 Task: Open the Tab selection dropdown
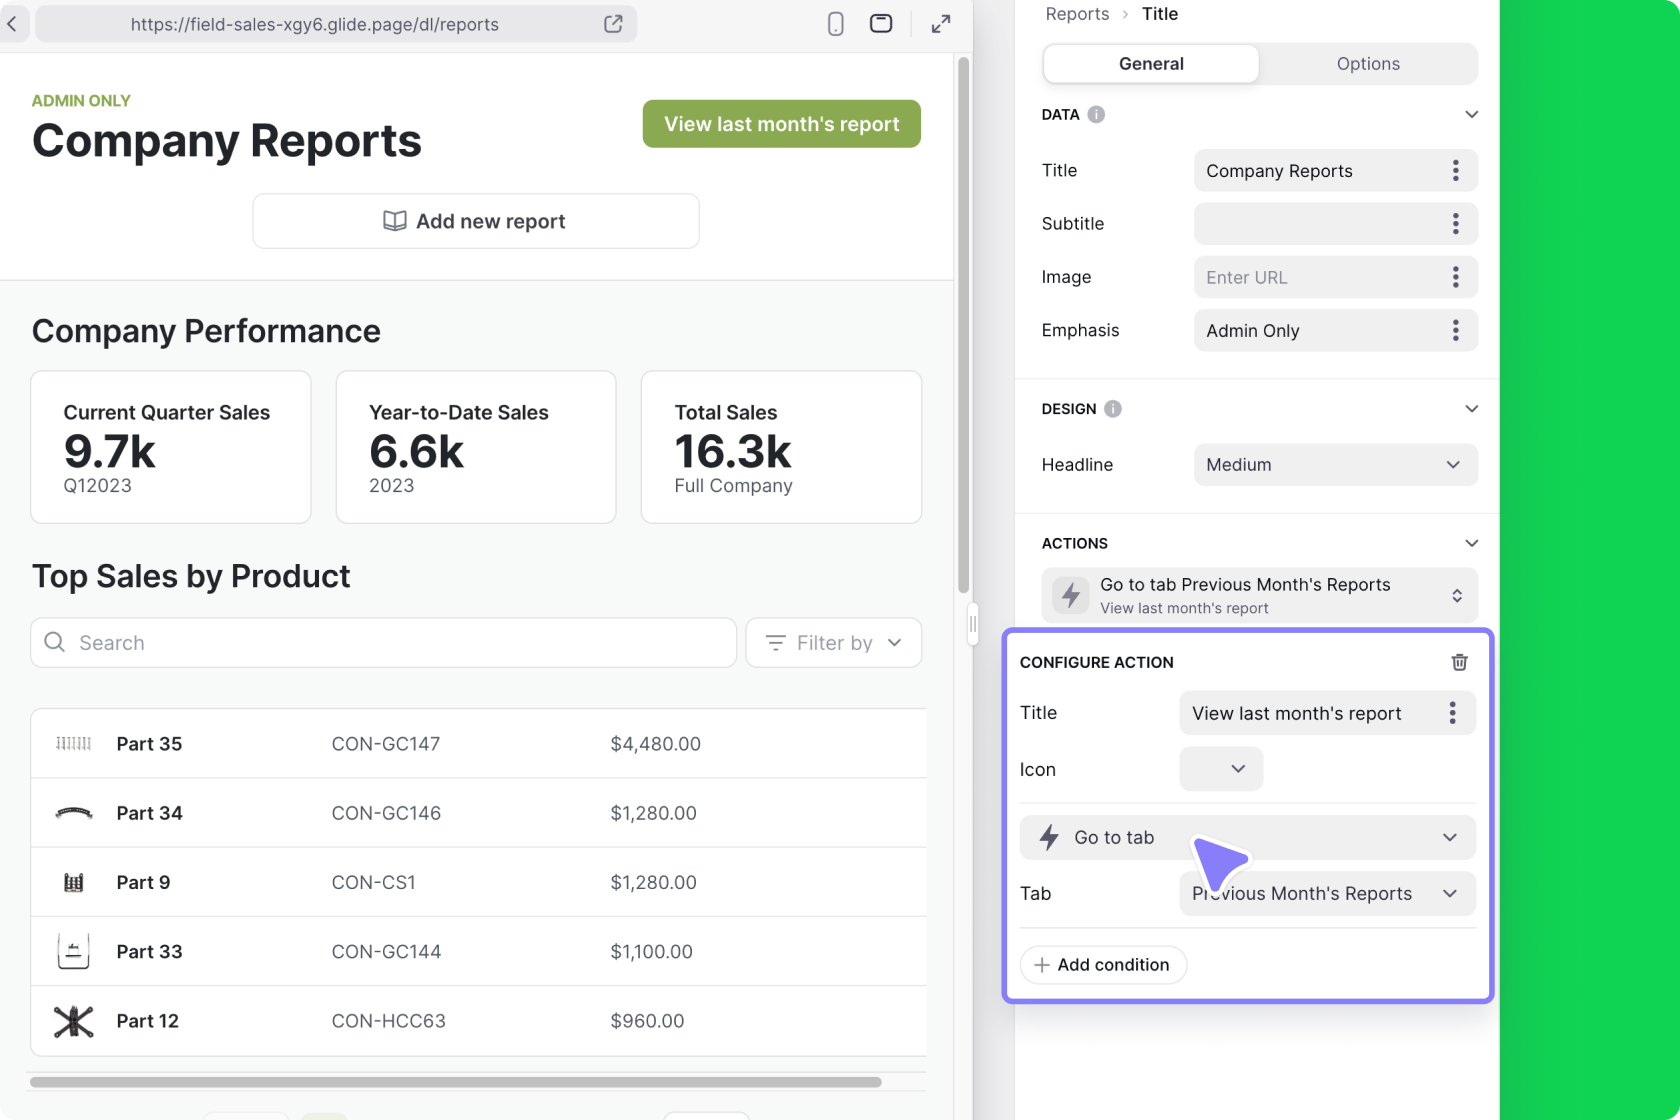tap(1326, 894)
